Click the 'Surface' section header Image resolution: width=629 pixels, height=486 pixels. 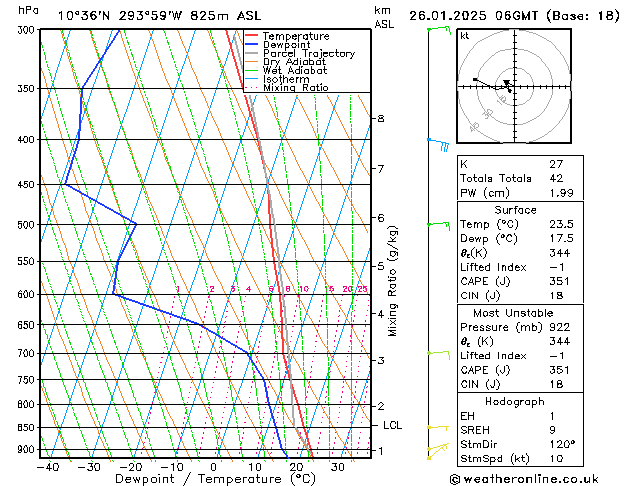tap(515, 210)
